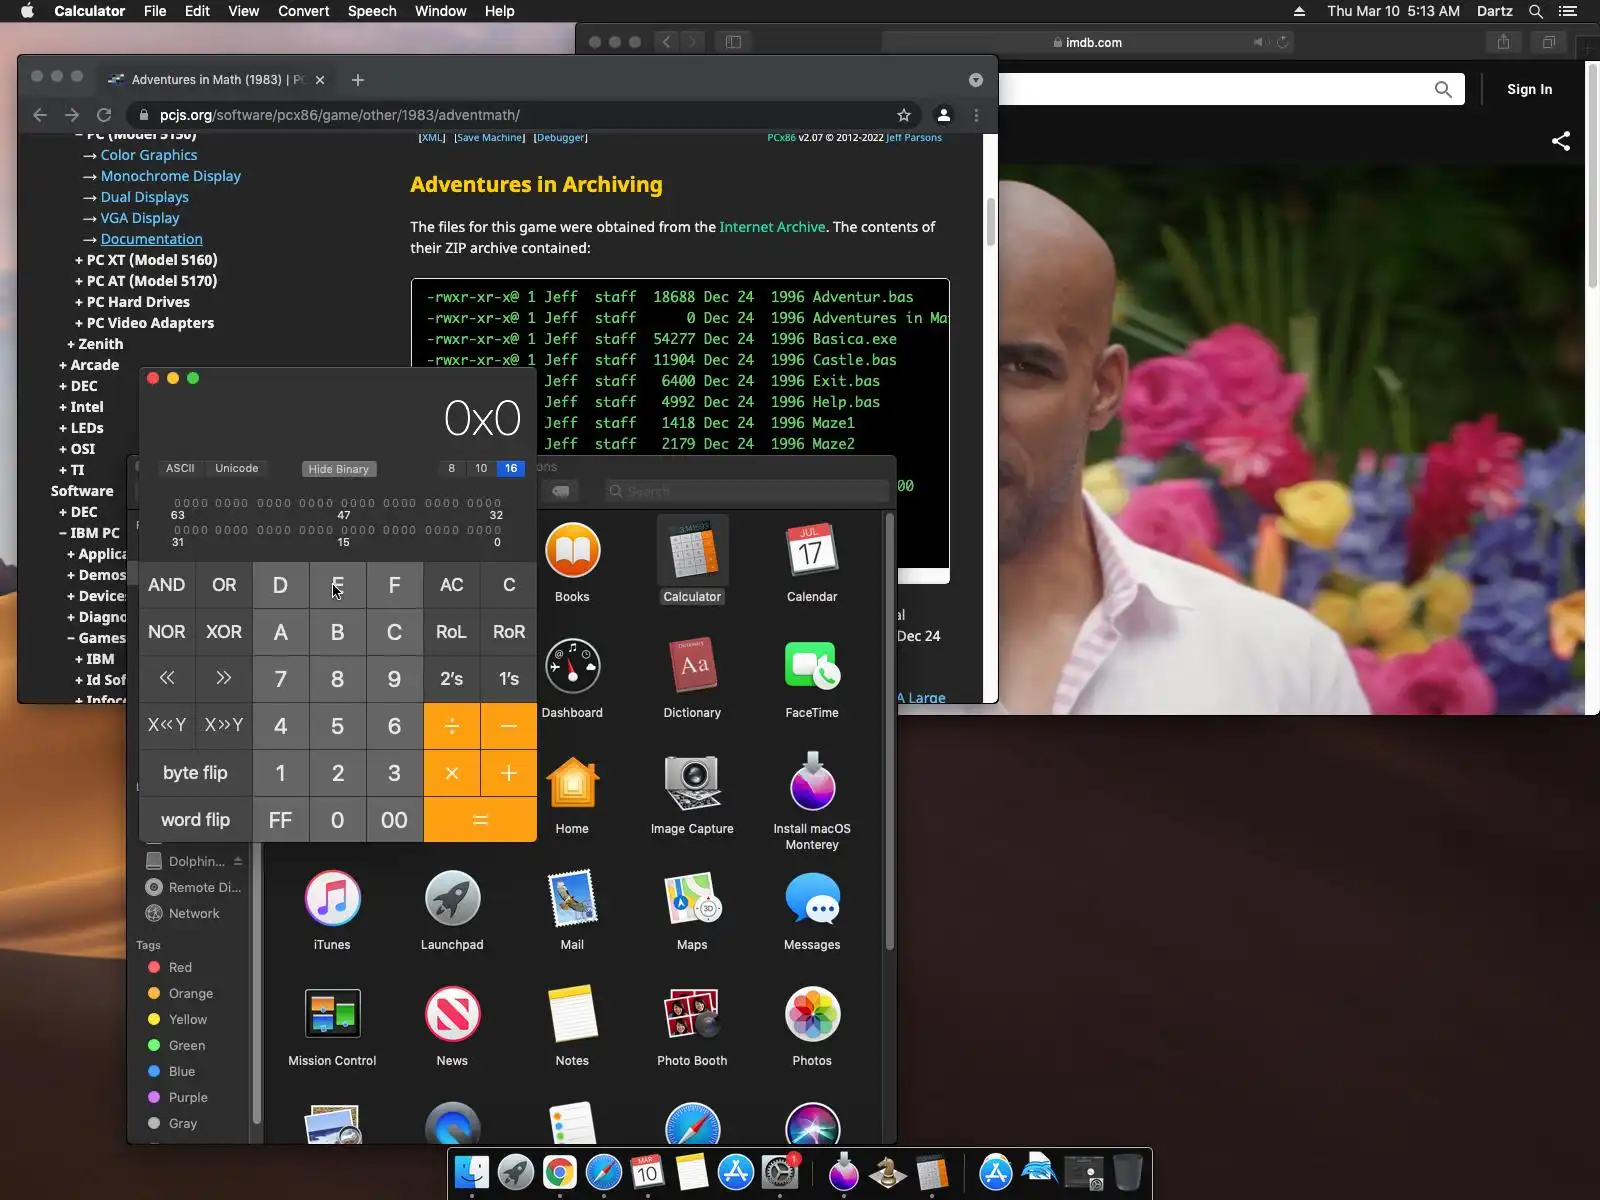1600x1200 pixels.
Task: Open the News app icon
Action: click(452, 1014)
